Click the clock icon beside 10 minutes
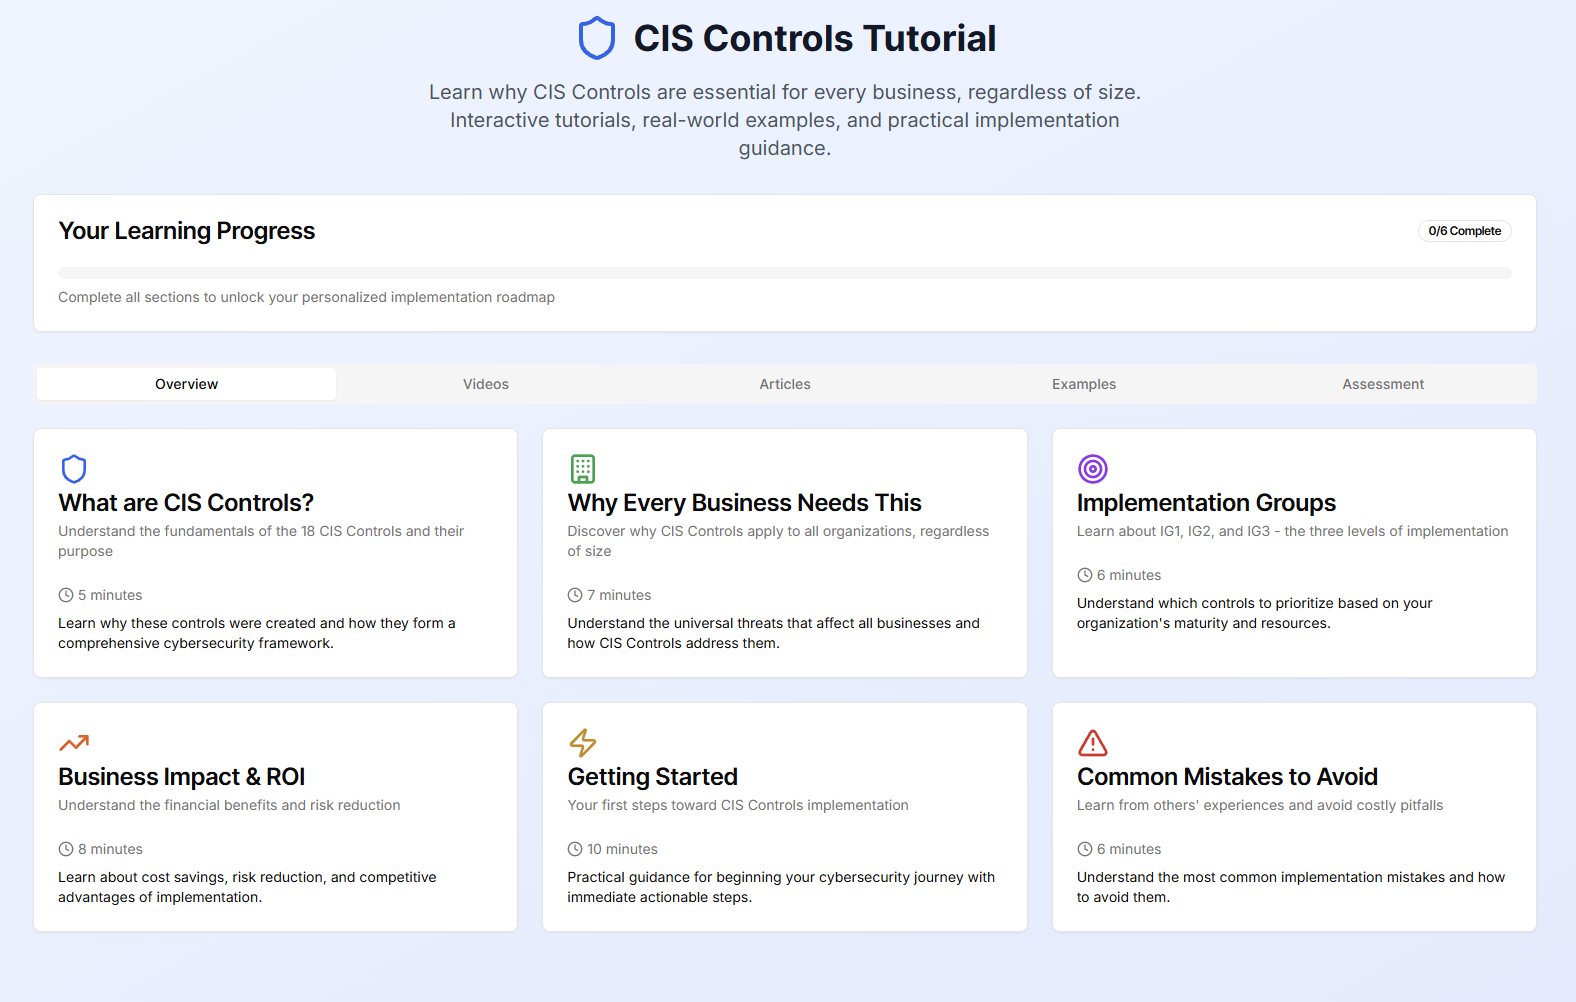 point(575,849)
